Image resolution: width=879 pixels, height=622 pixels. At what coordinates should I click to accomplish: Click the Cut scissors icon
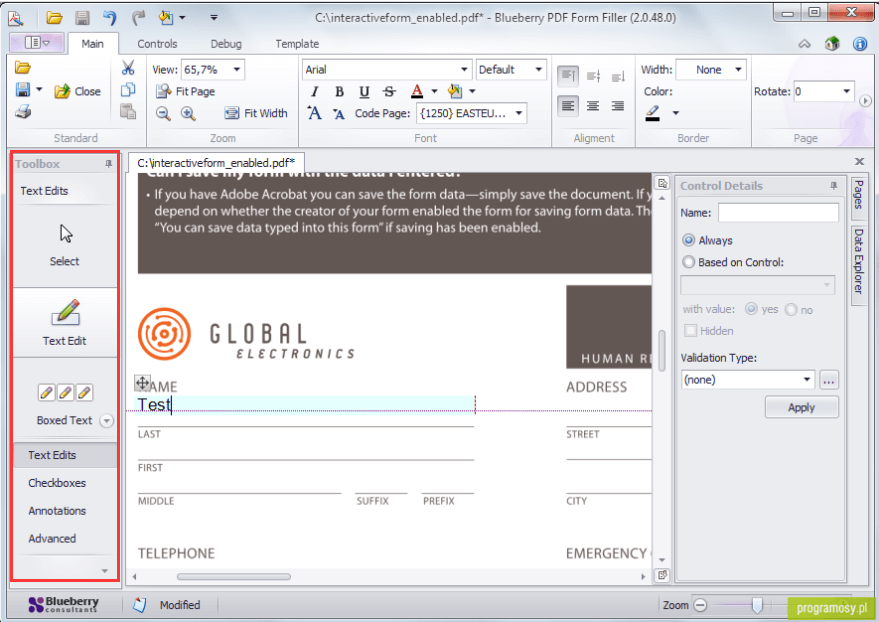128,68
